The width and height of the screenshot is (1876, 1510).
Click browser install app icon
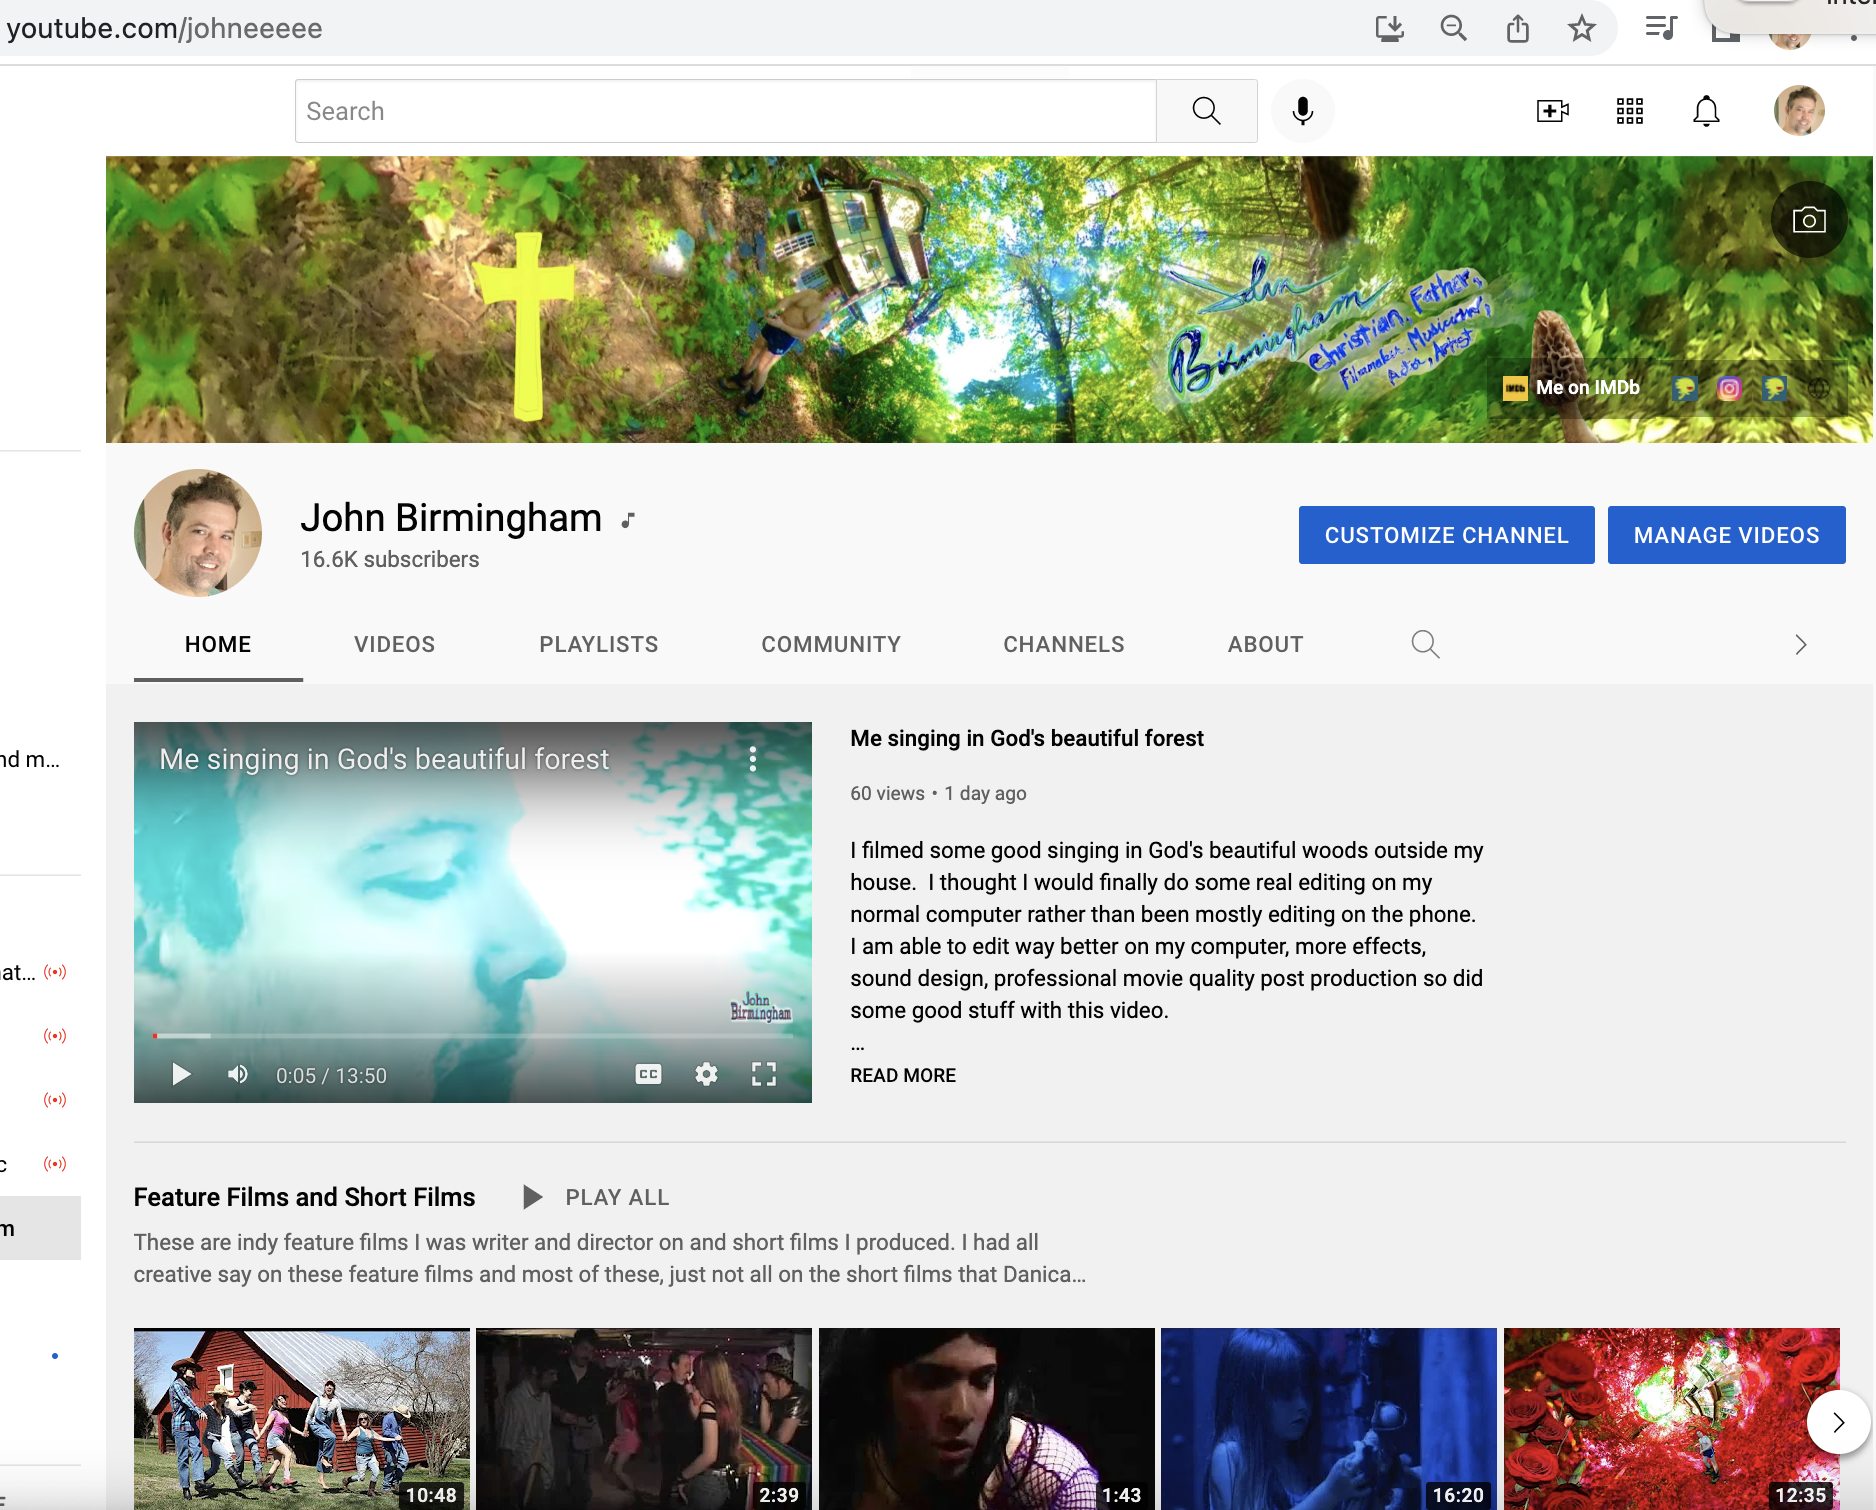click(x=1389, y=28)
